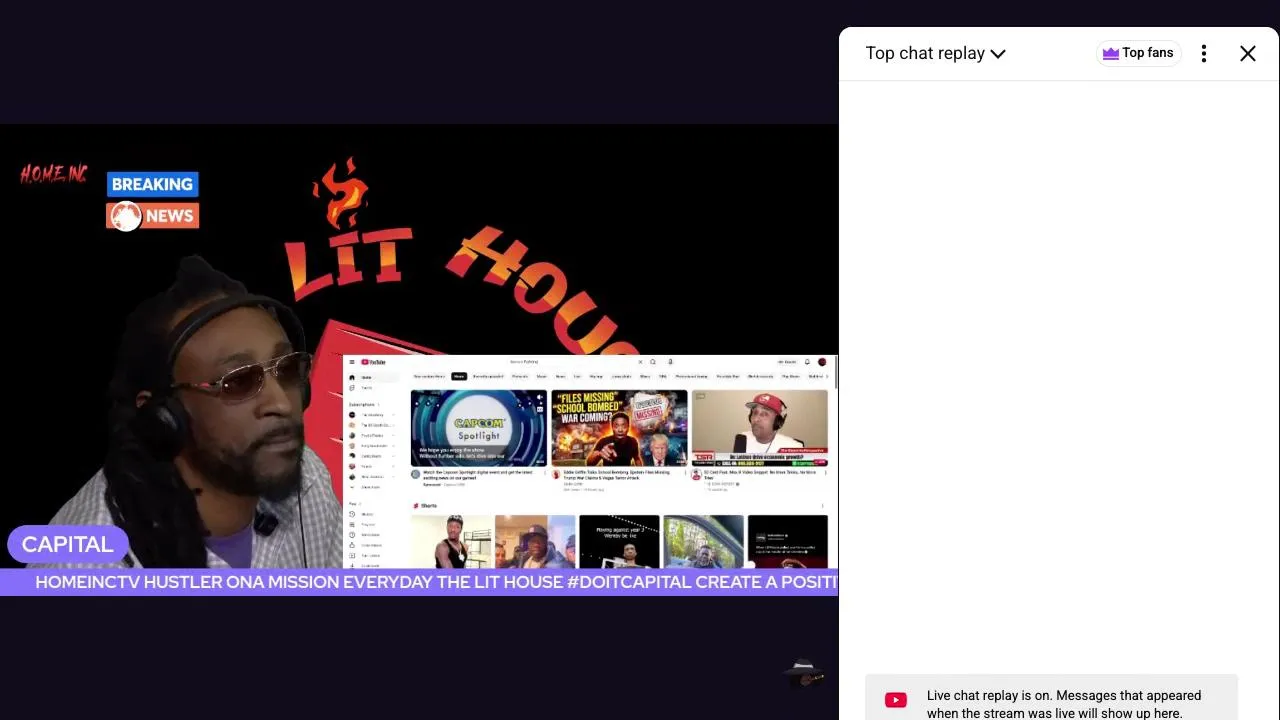Open the Top fans leaderboard

(x=1138, y=53)
